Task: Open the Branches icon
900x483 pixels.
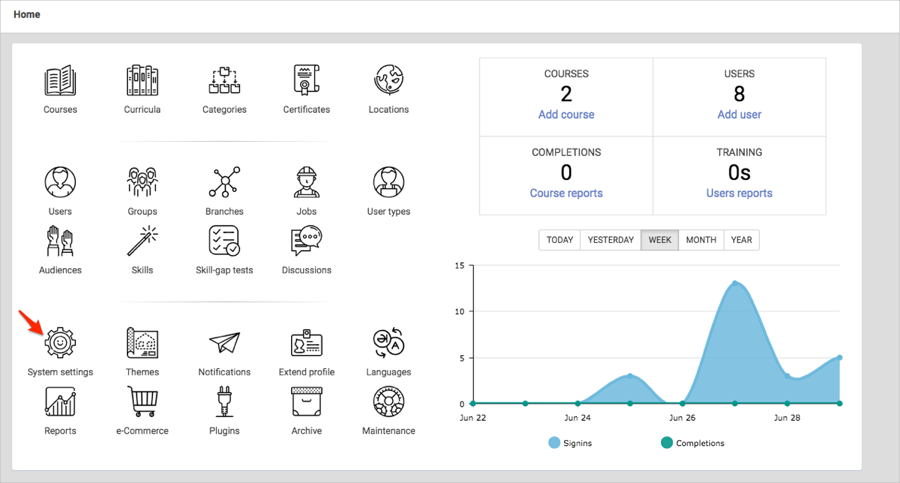Action: (x=224, y=184)
